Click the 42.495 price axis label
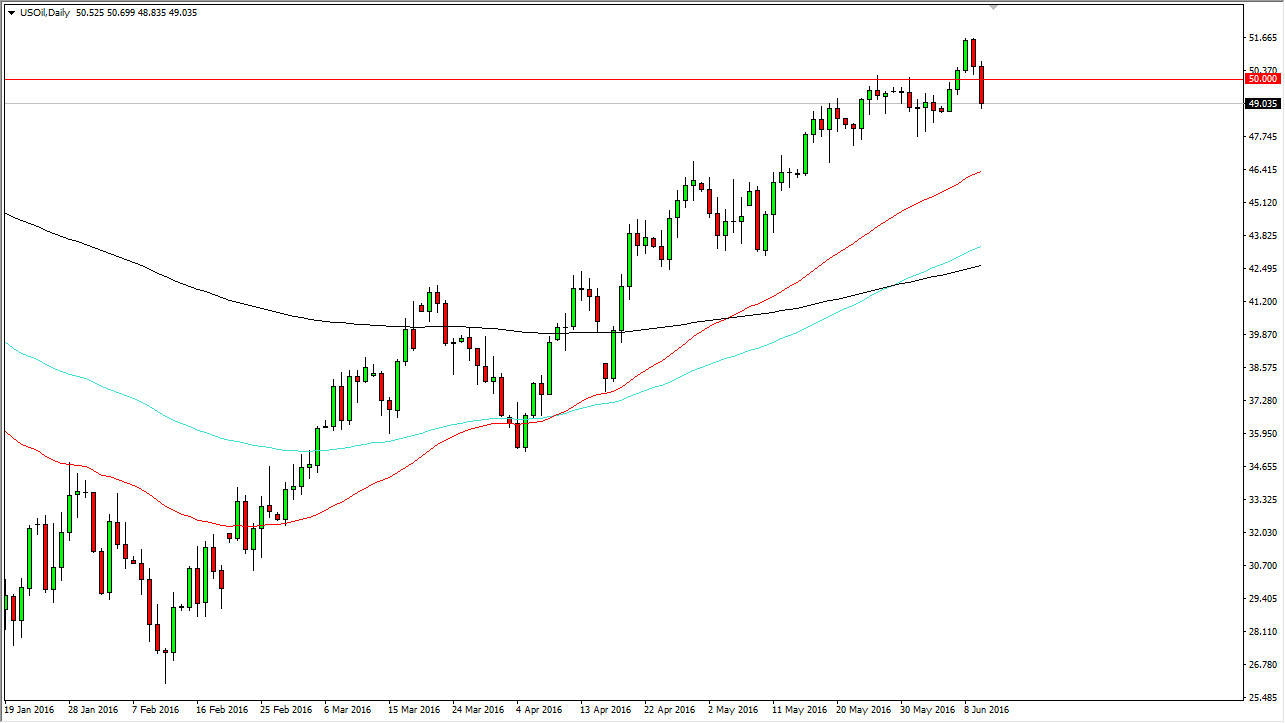Screen dimensions: 1285x723 click(1264, 269)
